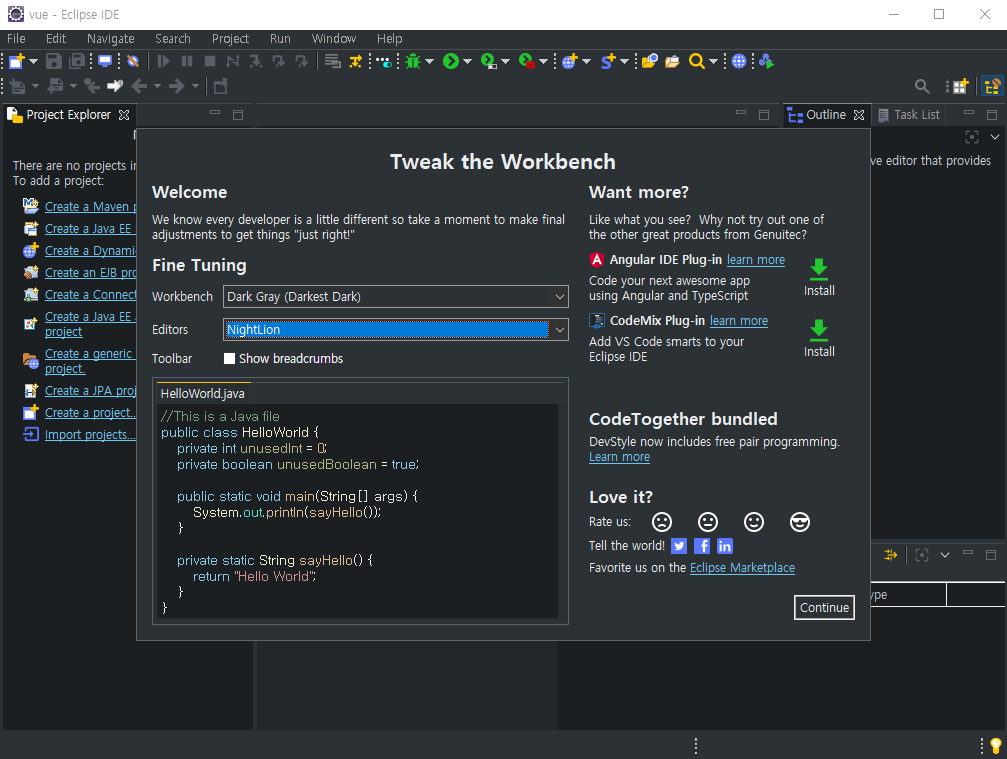Rate with the sunglasses face icon
This screenshot has width=1007, height=759.
click(800, 522)
